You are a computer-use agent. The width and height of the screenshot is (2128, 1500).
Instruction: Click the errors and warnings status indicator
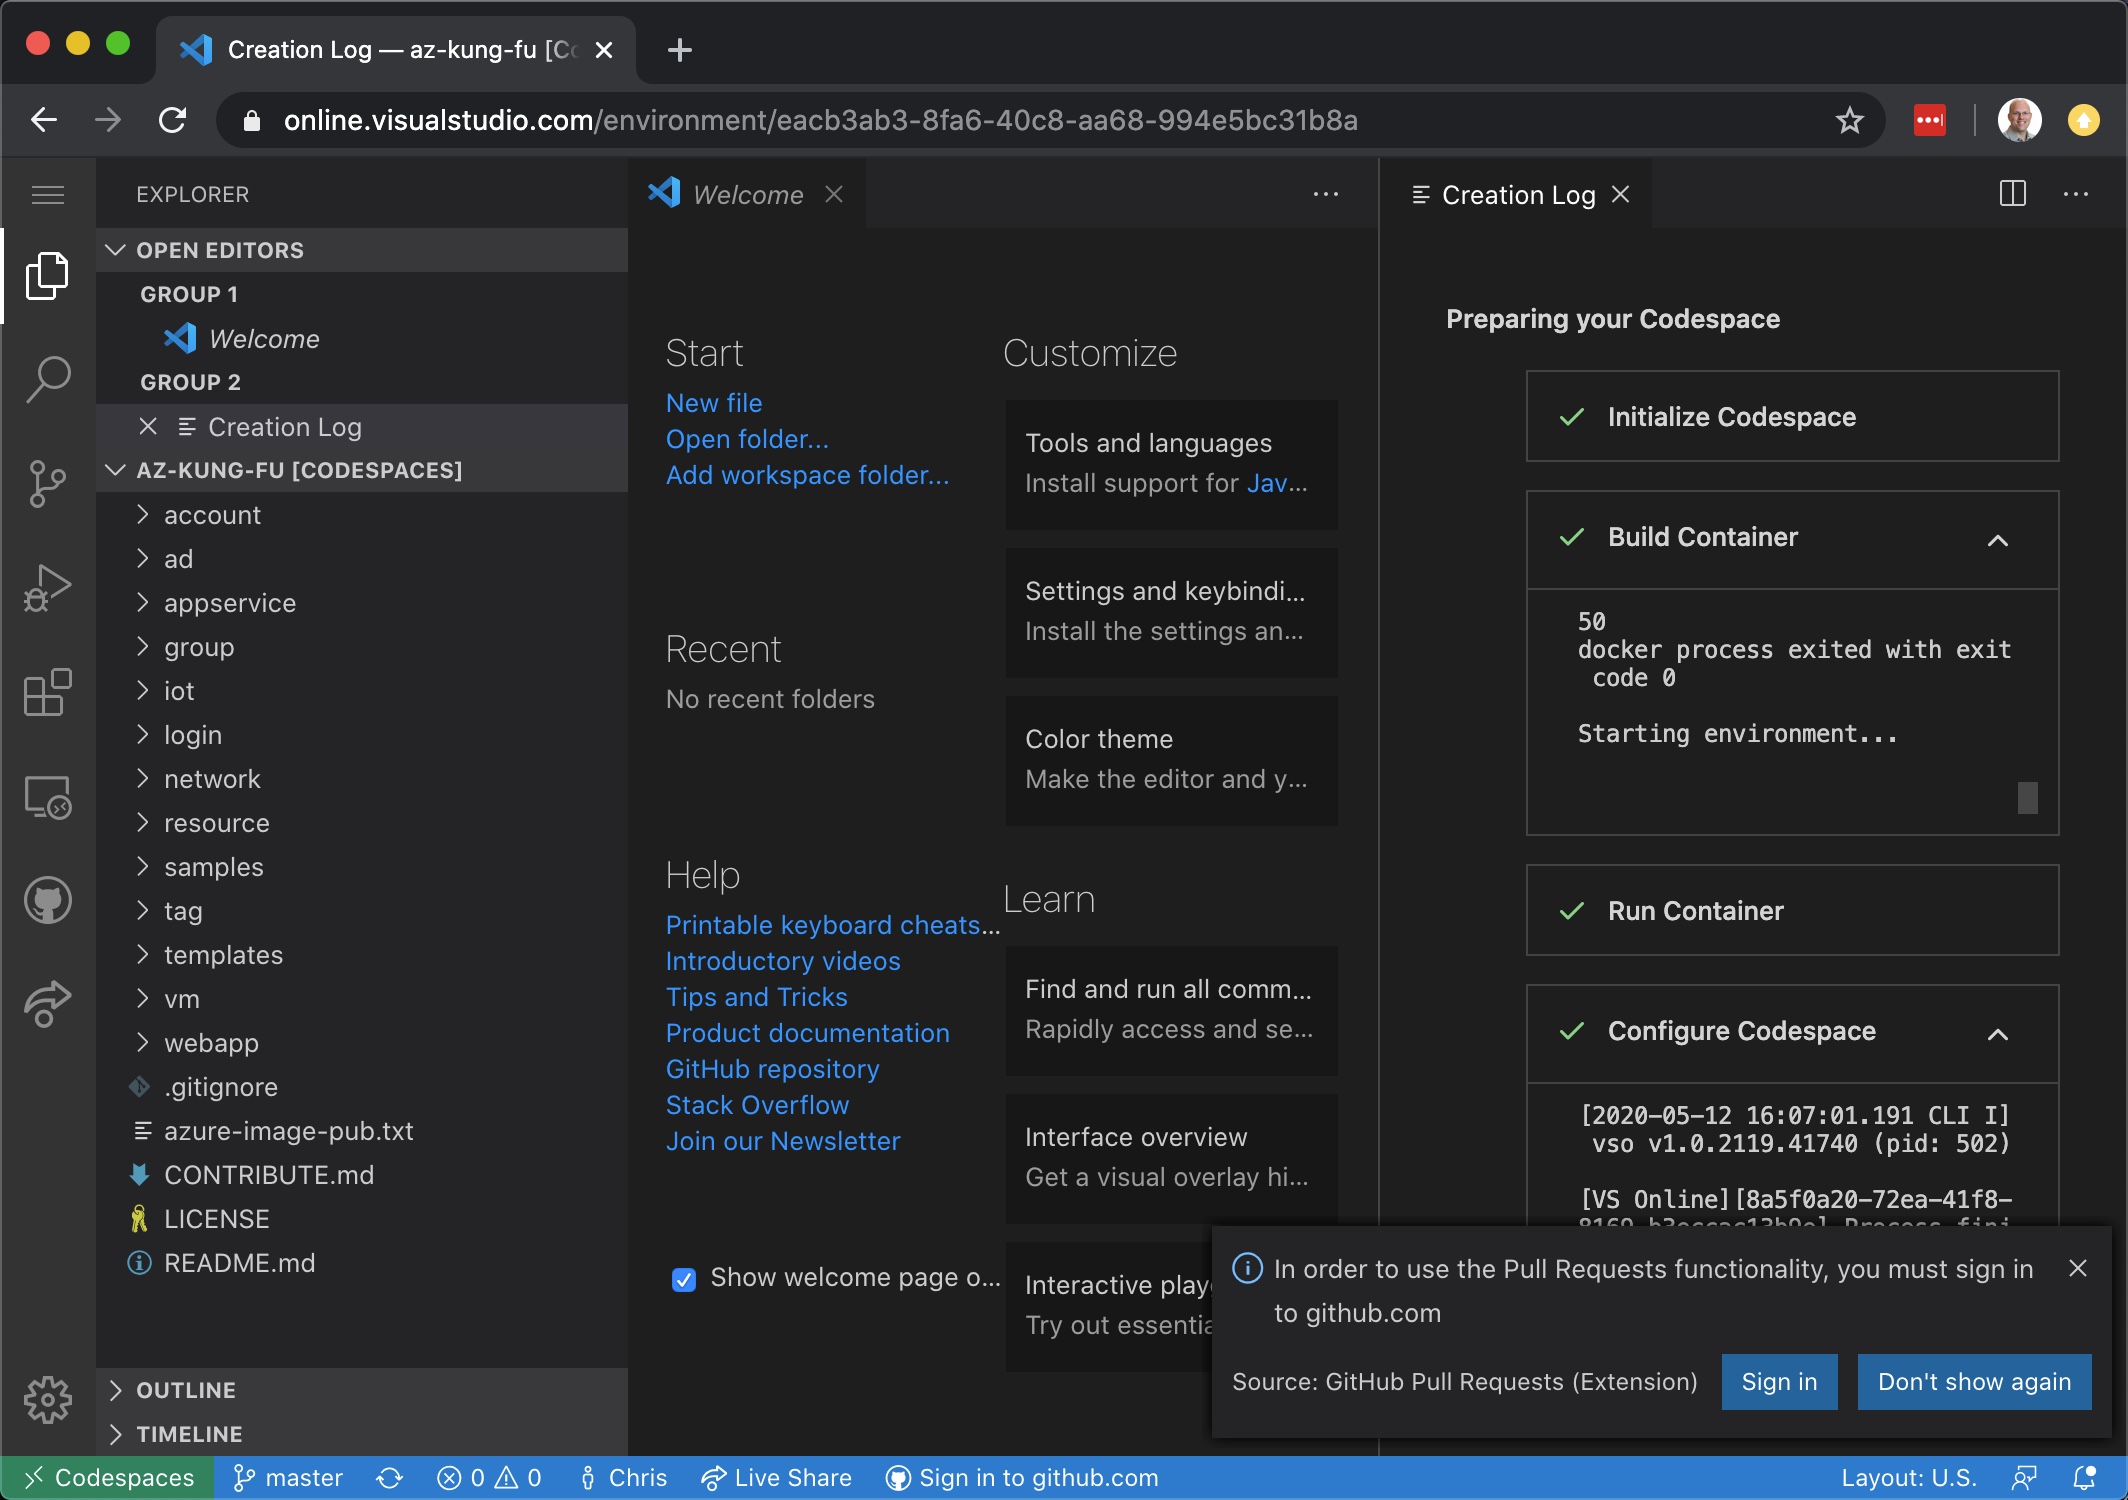[x=489, y=1478]
